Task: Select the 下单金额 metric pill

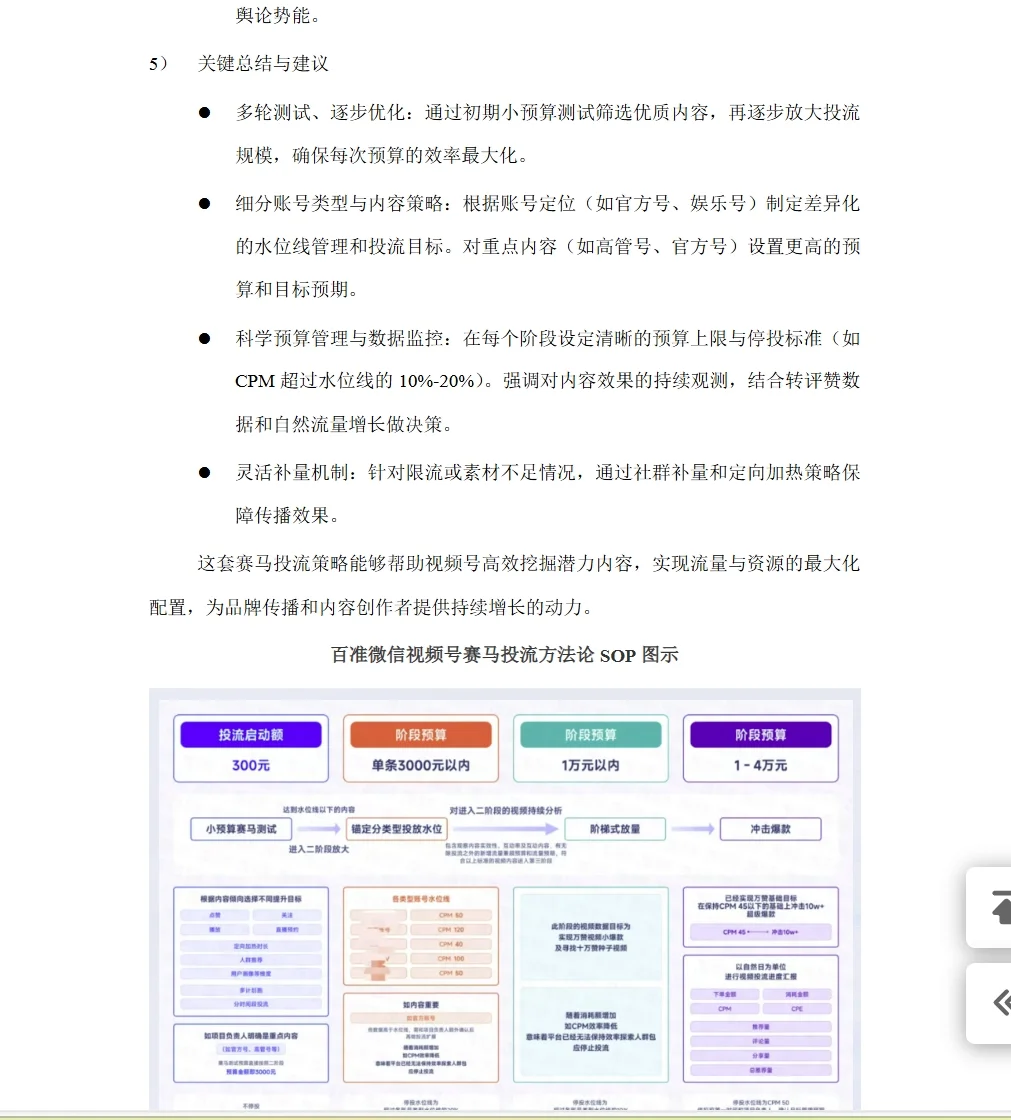Action: click(x=725, y=994)
